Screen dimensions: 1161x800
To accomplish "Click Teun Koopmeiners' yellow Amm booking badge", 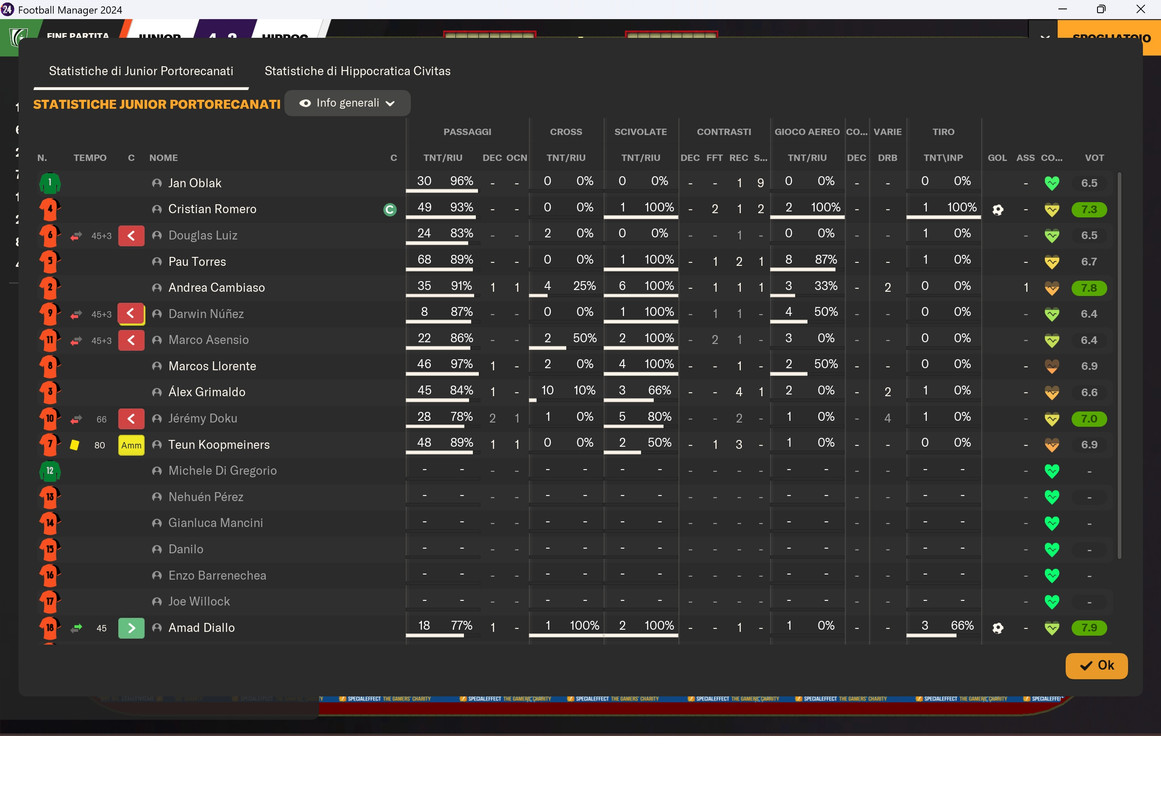I will (x=131, y=444).
